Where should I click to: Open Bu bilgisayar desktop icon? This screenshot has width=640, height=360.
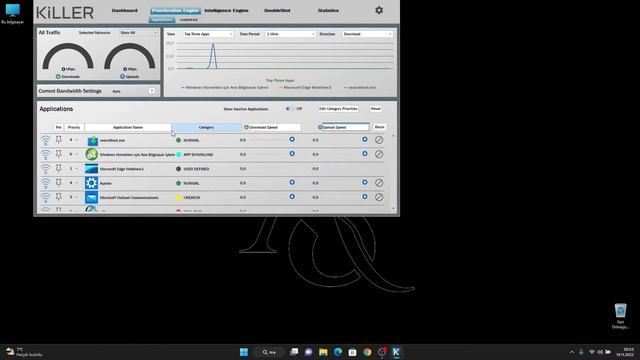coord(13,13)
